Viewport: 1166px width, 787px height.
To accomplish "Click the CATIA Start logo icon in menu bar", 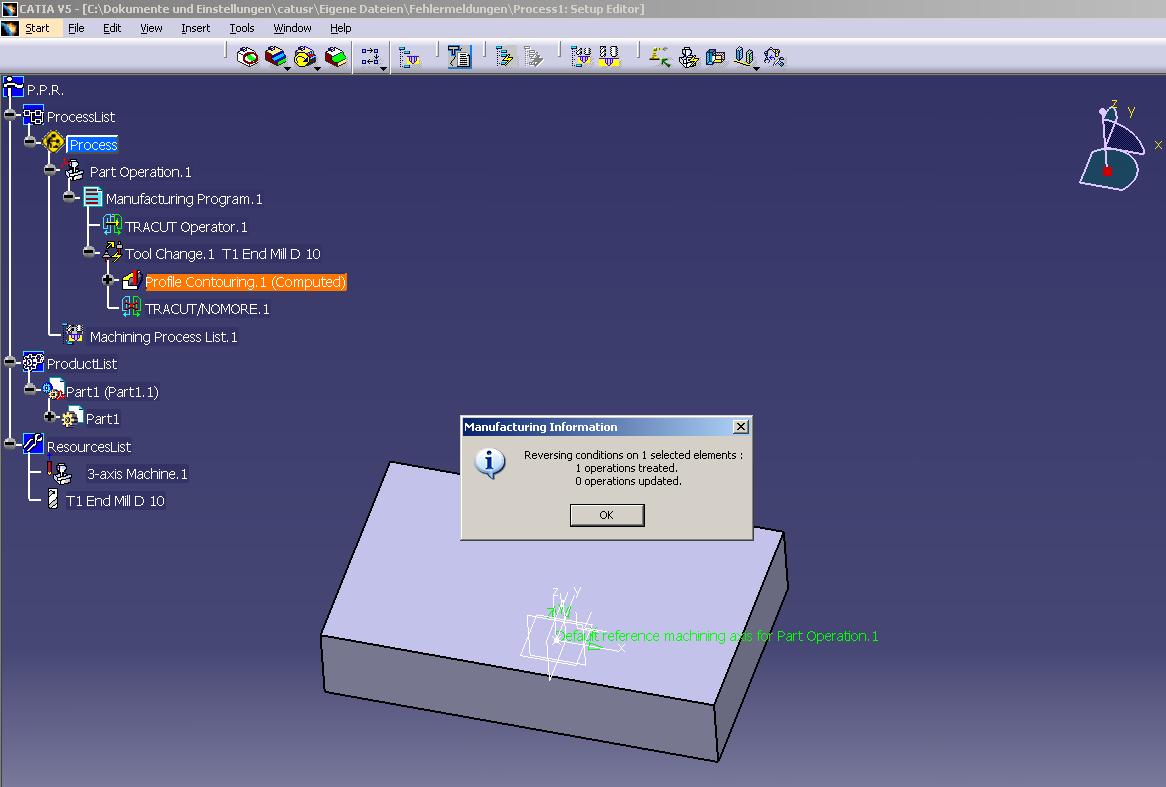I will click(10, 28).
